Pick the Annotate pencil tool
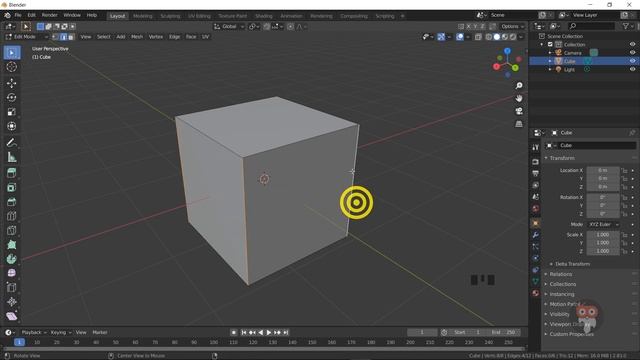This screenshot has width=640, height=360. coord(12,142)
